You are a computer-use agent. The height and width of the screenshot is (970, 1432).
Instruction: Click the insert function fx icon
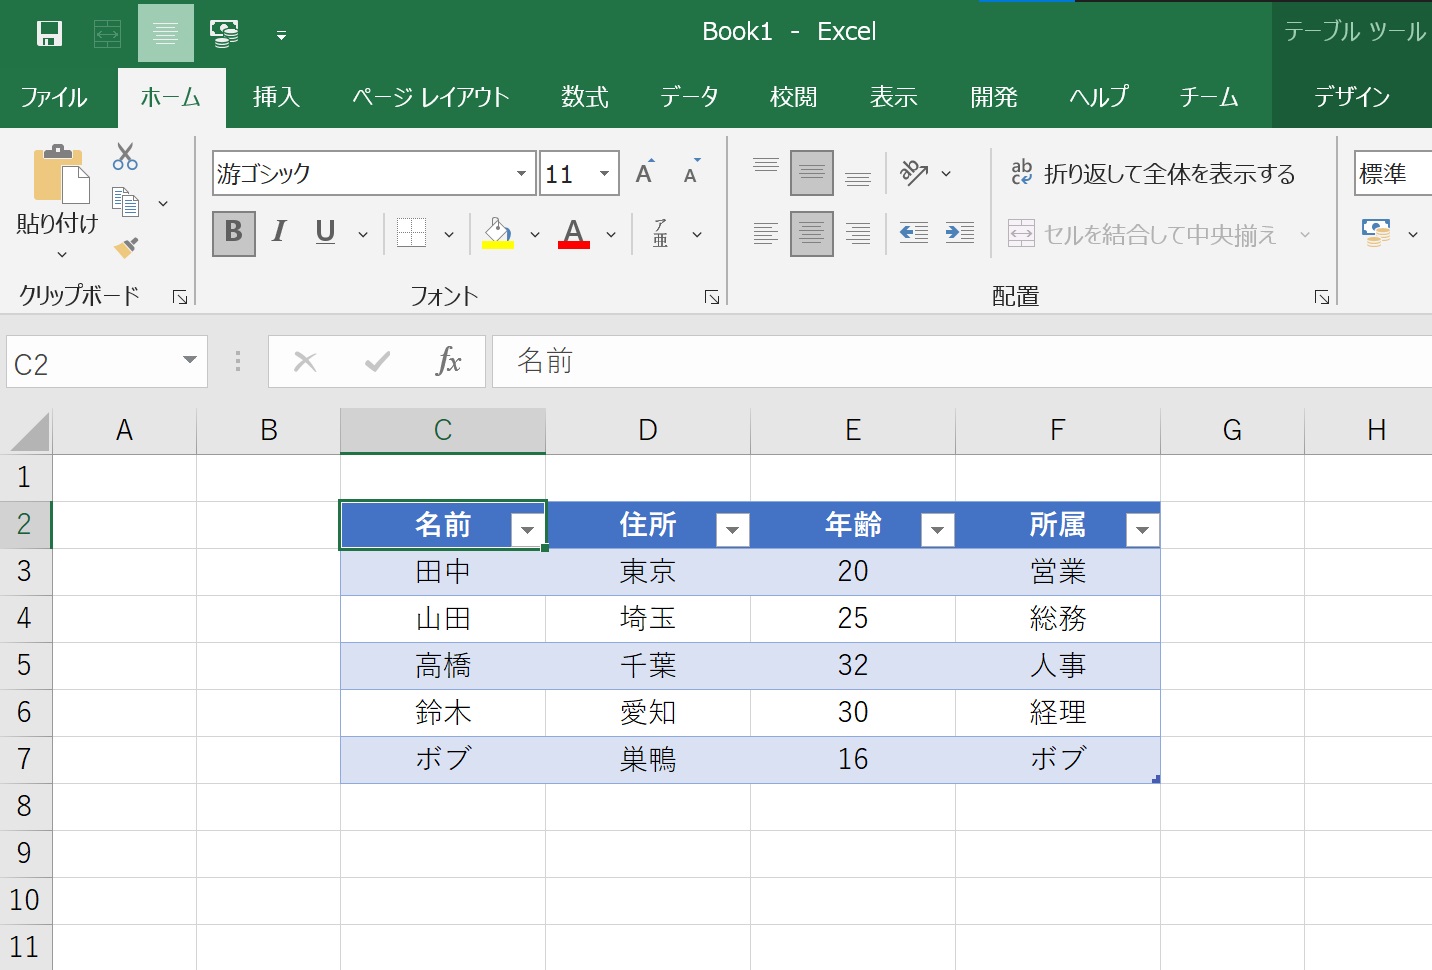point(449,362)
